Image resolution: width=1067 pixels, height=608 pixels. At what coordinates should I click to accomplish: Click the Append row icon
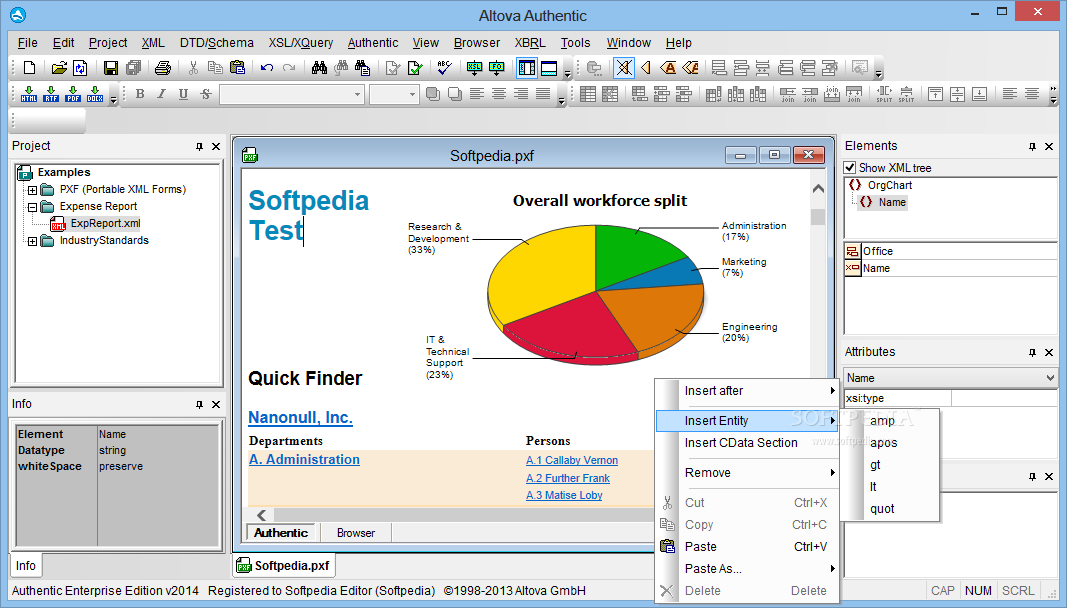[x=640, y=94]
